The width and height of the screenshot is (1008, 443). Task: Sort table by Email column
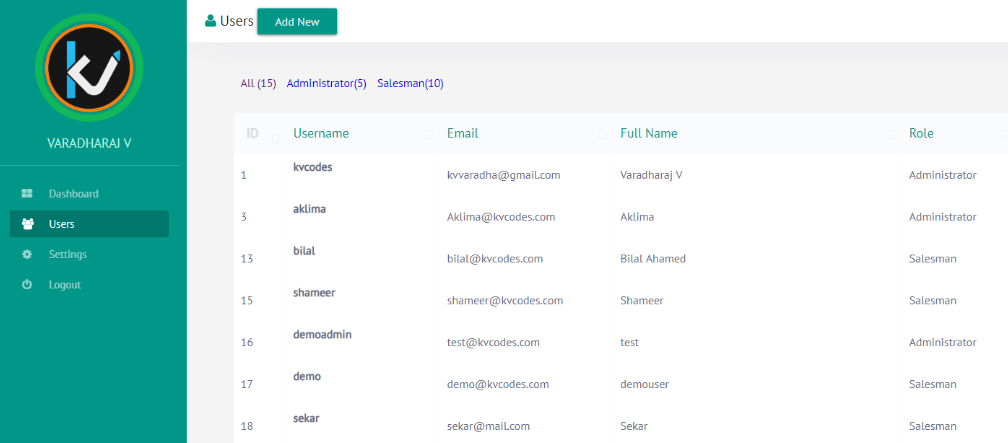tap(462, 134)
